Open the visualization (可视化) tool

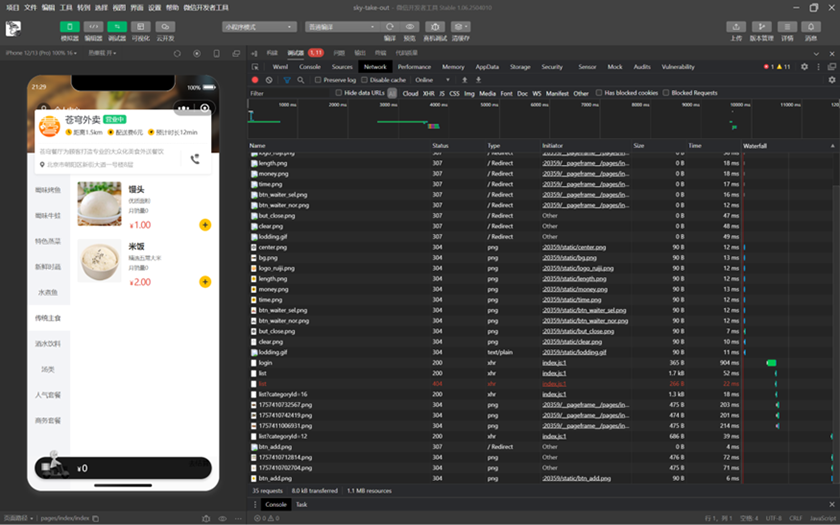(140, 27)
